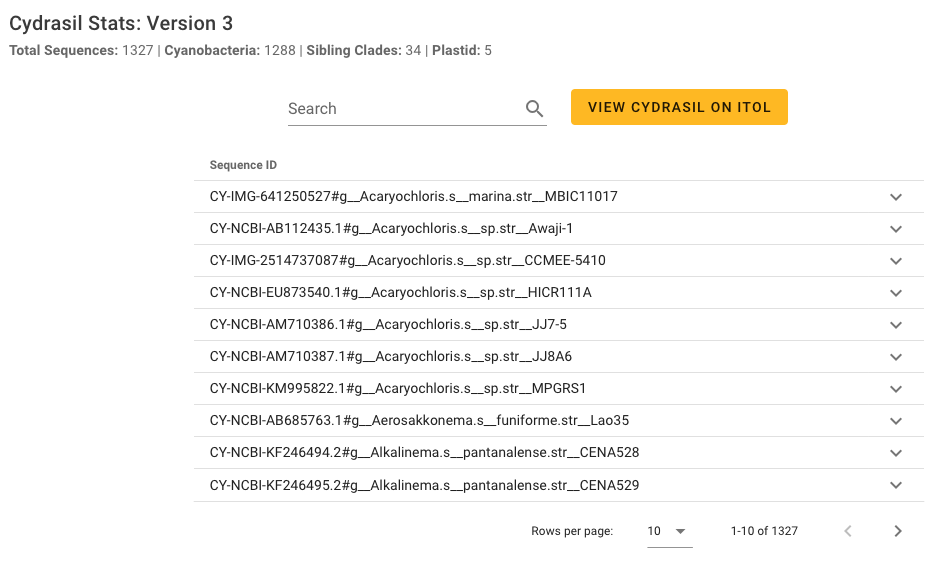Click the Plastid: 5 stat
Screen dimensions: 948x572
[462, 50]
